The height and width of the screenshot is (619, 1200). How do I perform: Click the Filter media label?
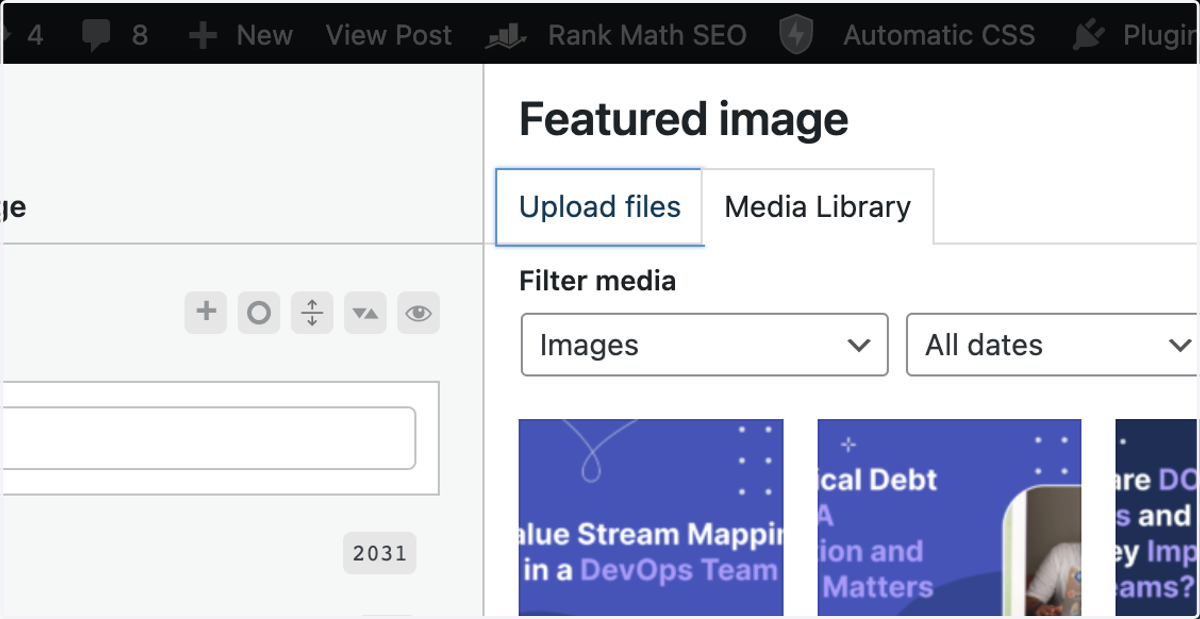[598, 281]
